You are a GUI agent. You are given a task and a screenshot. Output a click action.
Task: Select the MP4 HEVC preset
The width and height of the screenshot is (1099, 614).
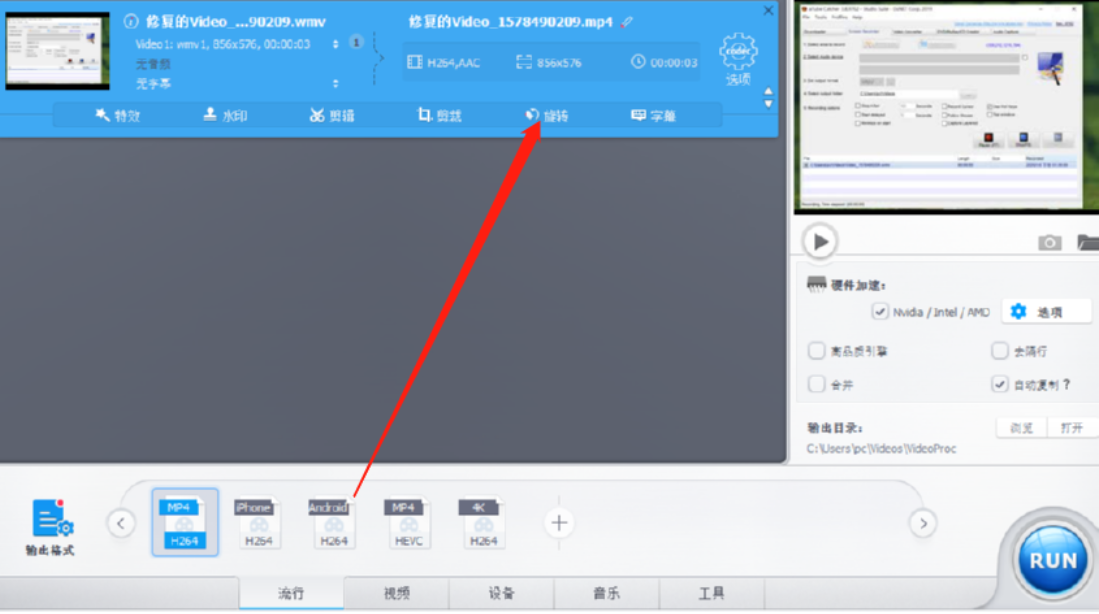coord(408,523)
